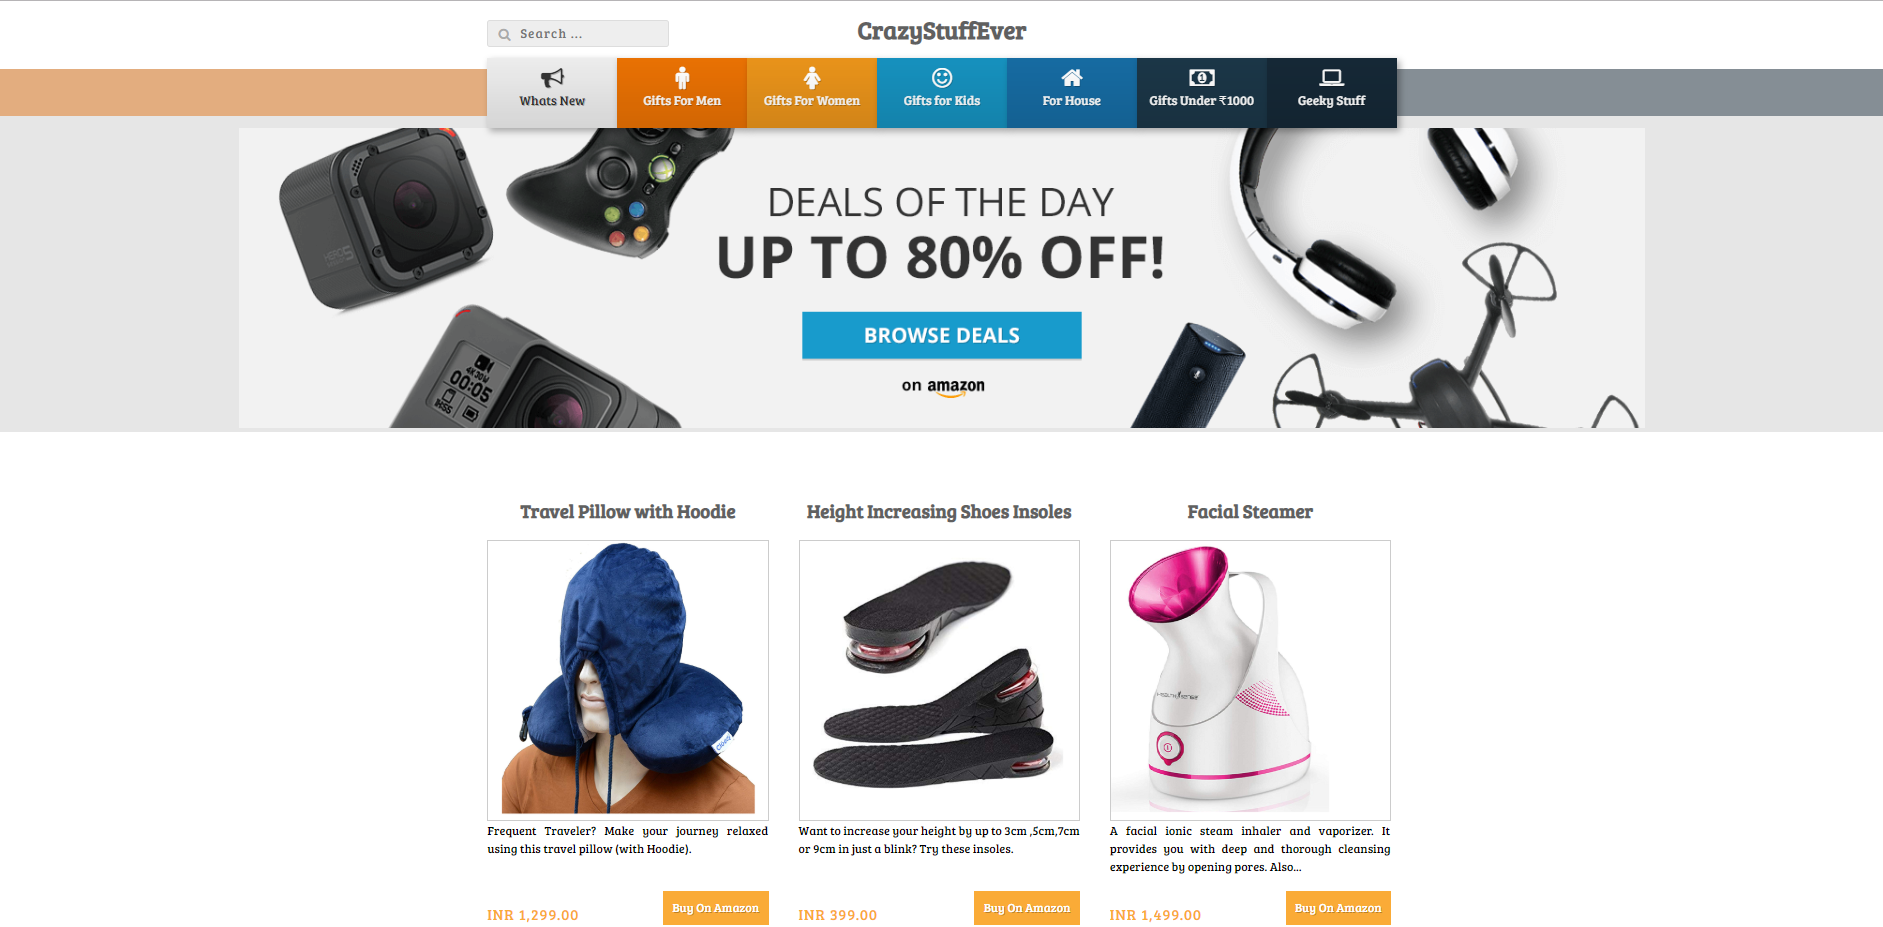Click the woman icon in Gifts For Women

(x=812, y=78)
